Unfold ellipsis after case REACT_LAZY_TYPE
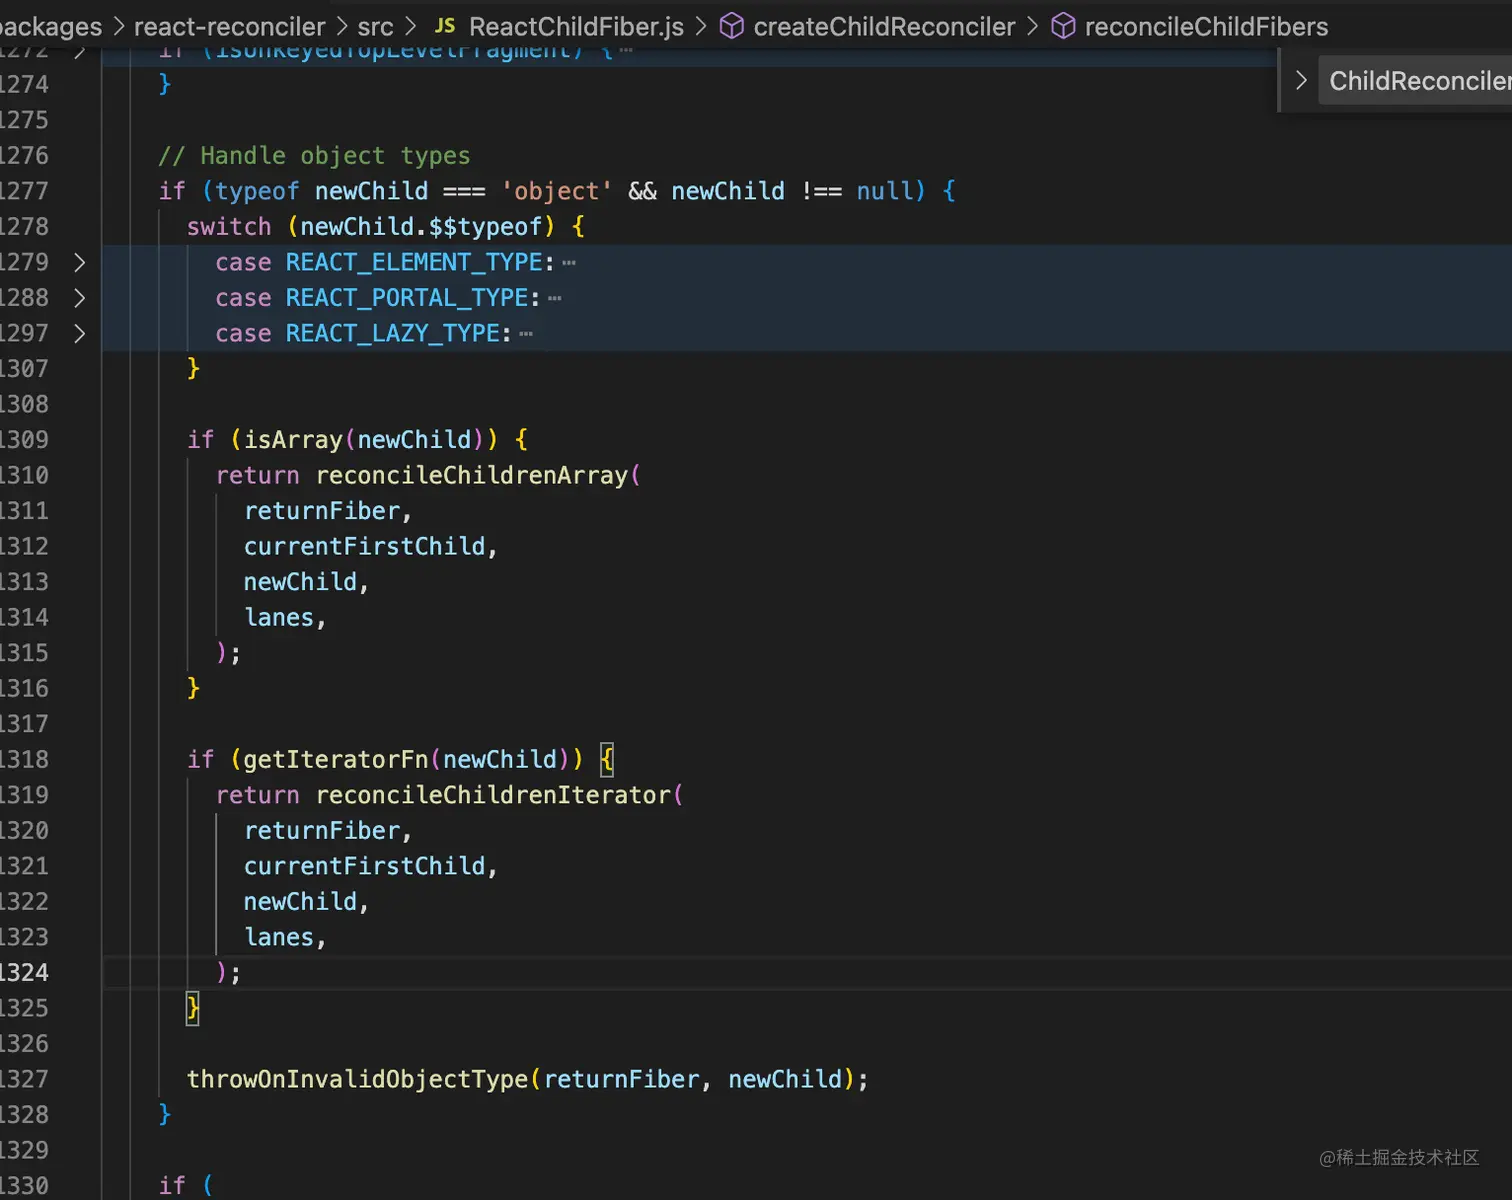Screen dimensions: 1512x1200 coord(526,334)
